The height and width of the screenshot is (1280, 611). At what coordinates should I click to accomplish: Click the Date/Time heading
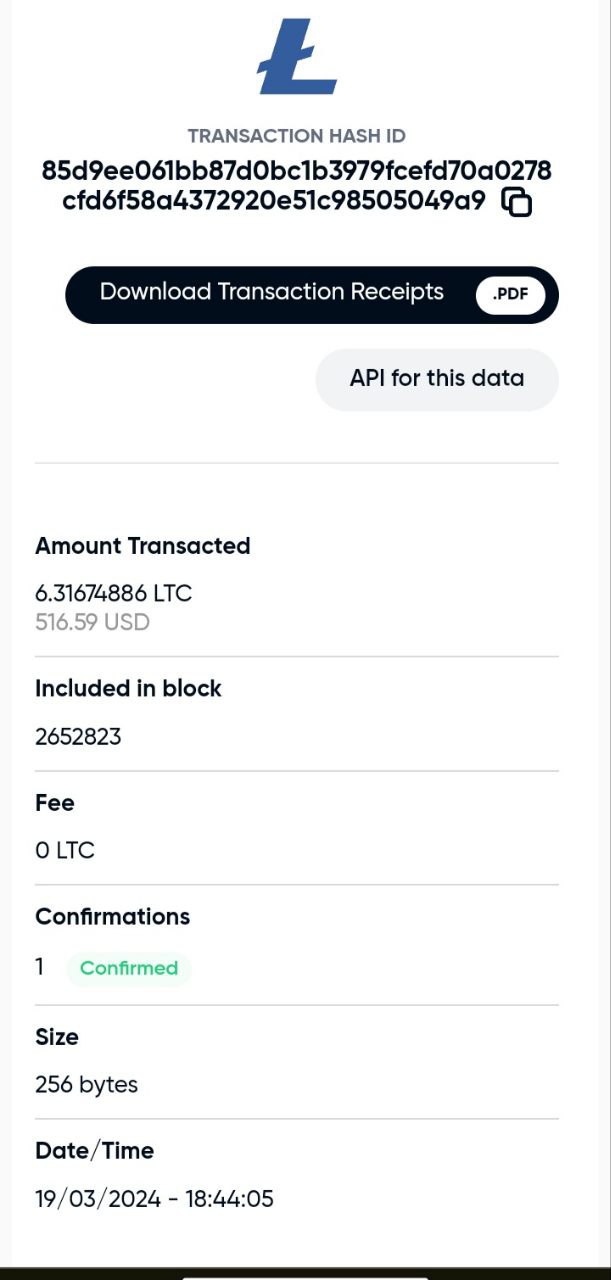click(x=94, y=1150)
